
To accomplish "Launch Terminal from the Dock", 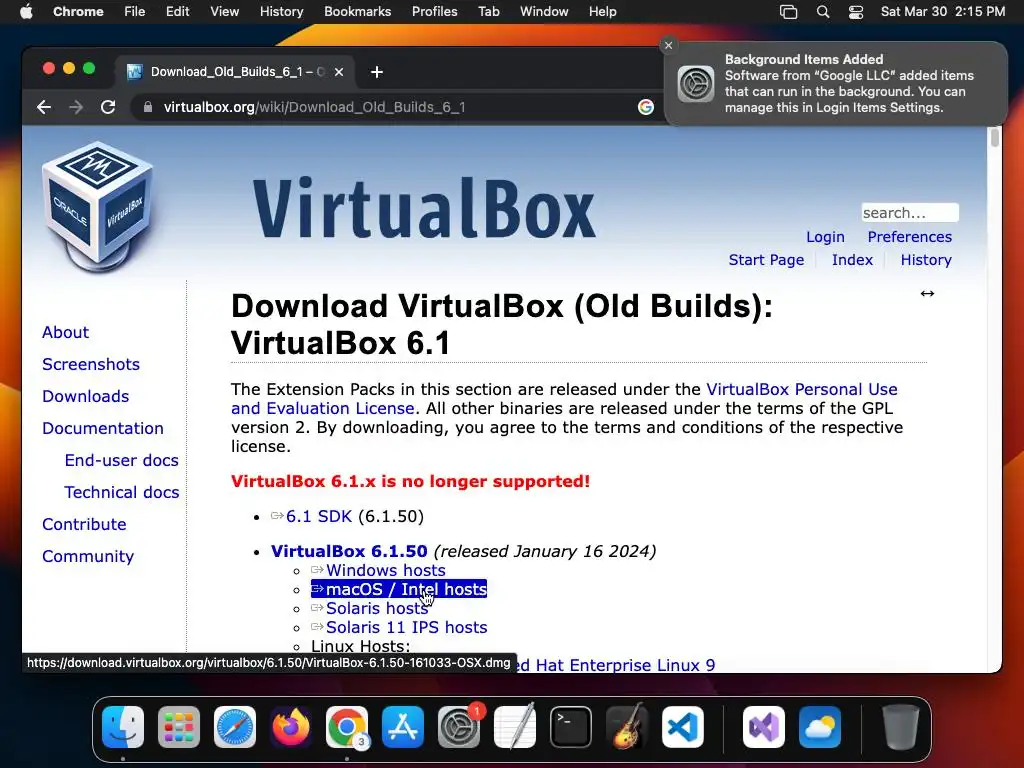I will point(571,727).
